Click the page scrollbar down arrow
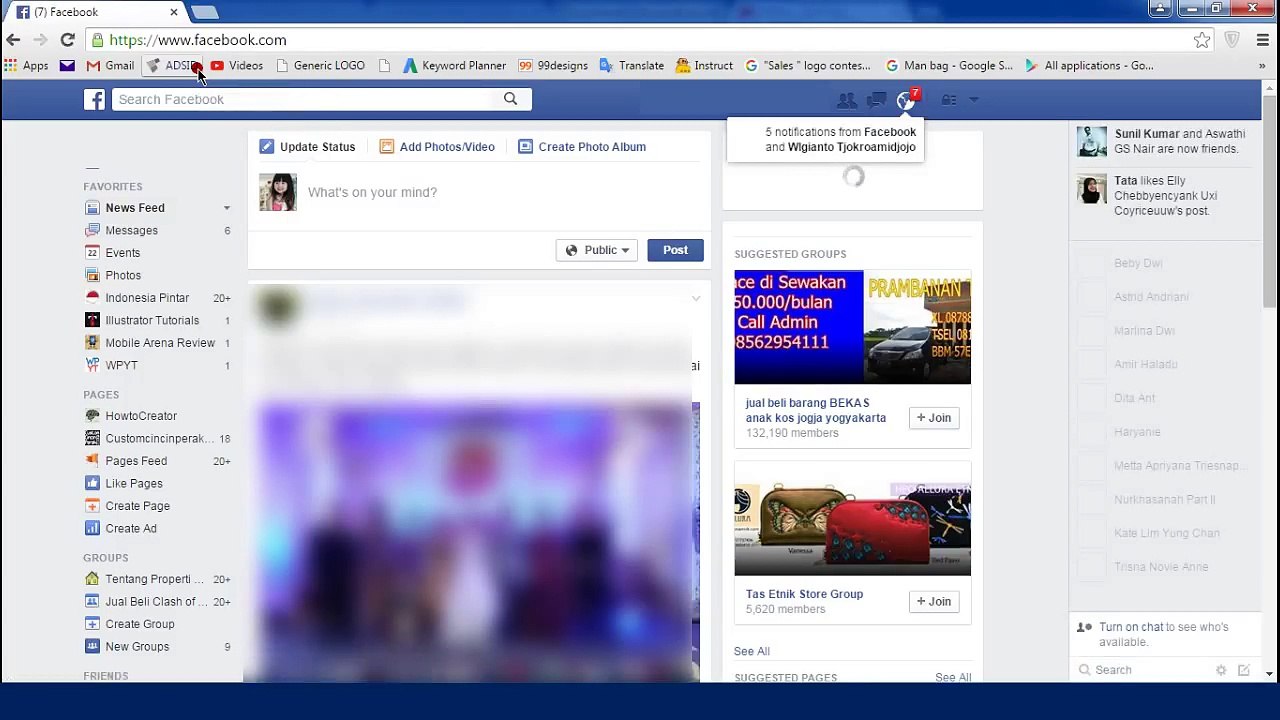Viewport: 1280px width, 720px height. [x=1270, y=674]
